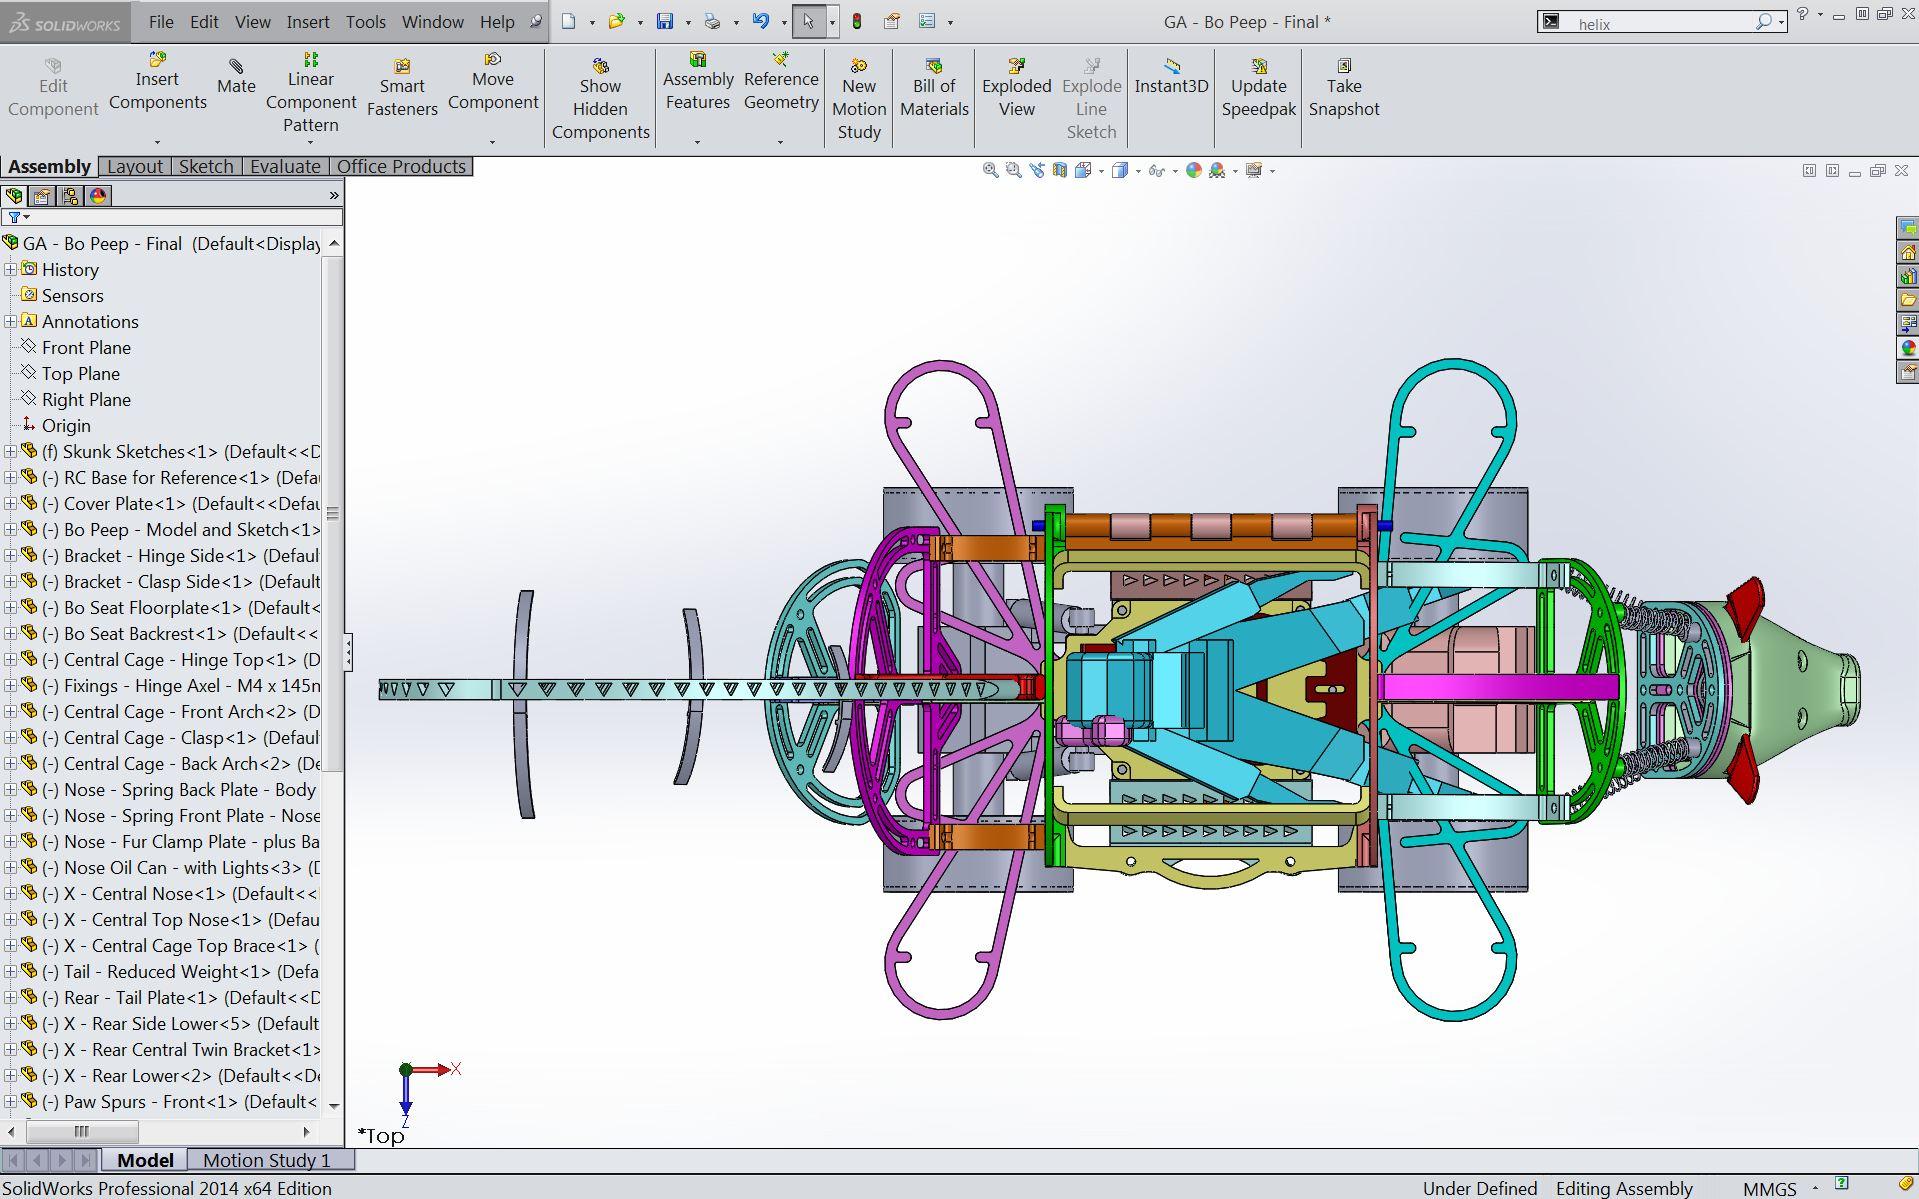Open Linear Component Pattern tool

tap(311, 92)
